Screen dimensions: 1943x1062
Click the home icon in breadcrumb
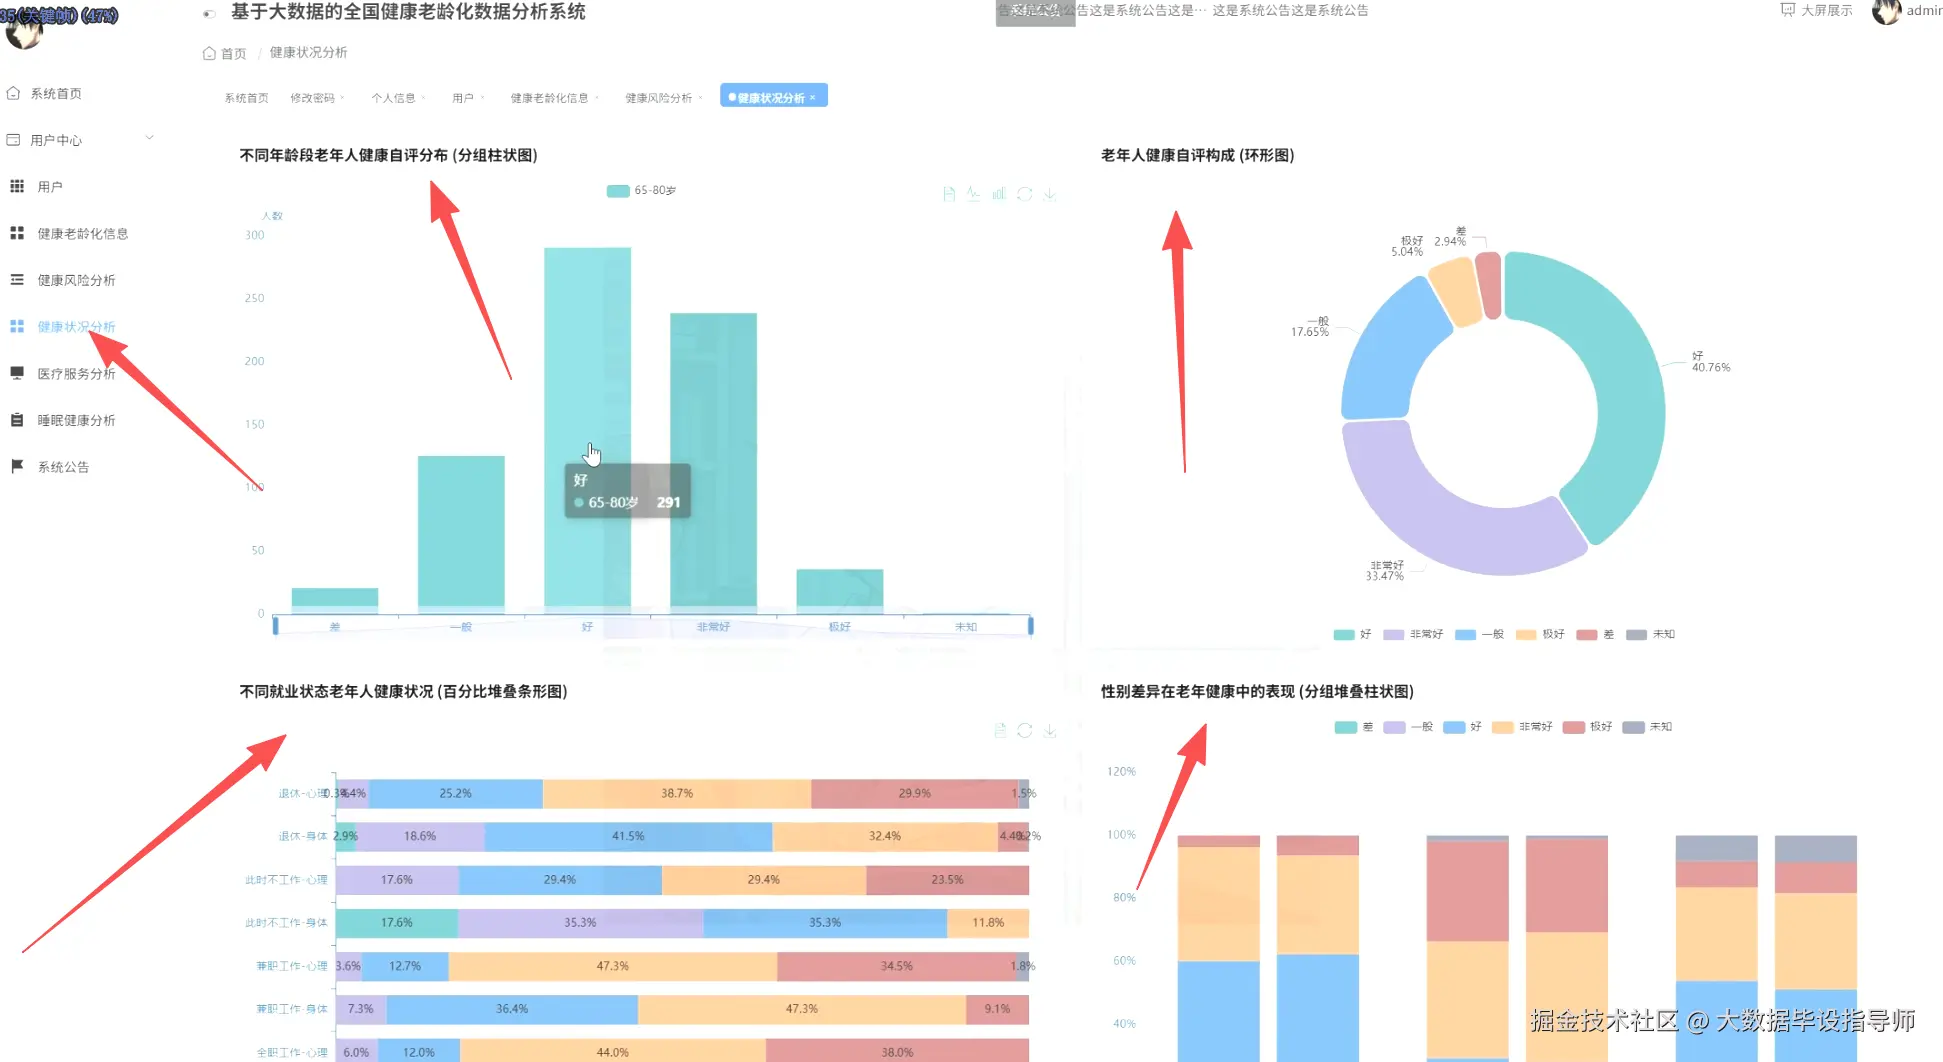point(209,53)
